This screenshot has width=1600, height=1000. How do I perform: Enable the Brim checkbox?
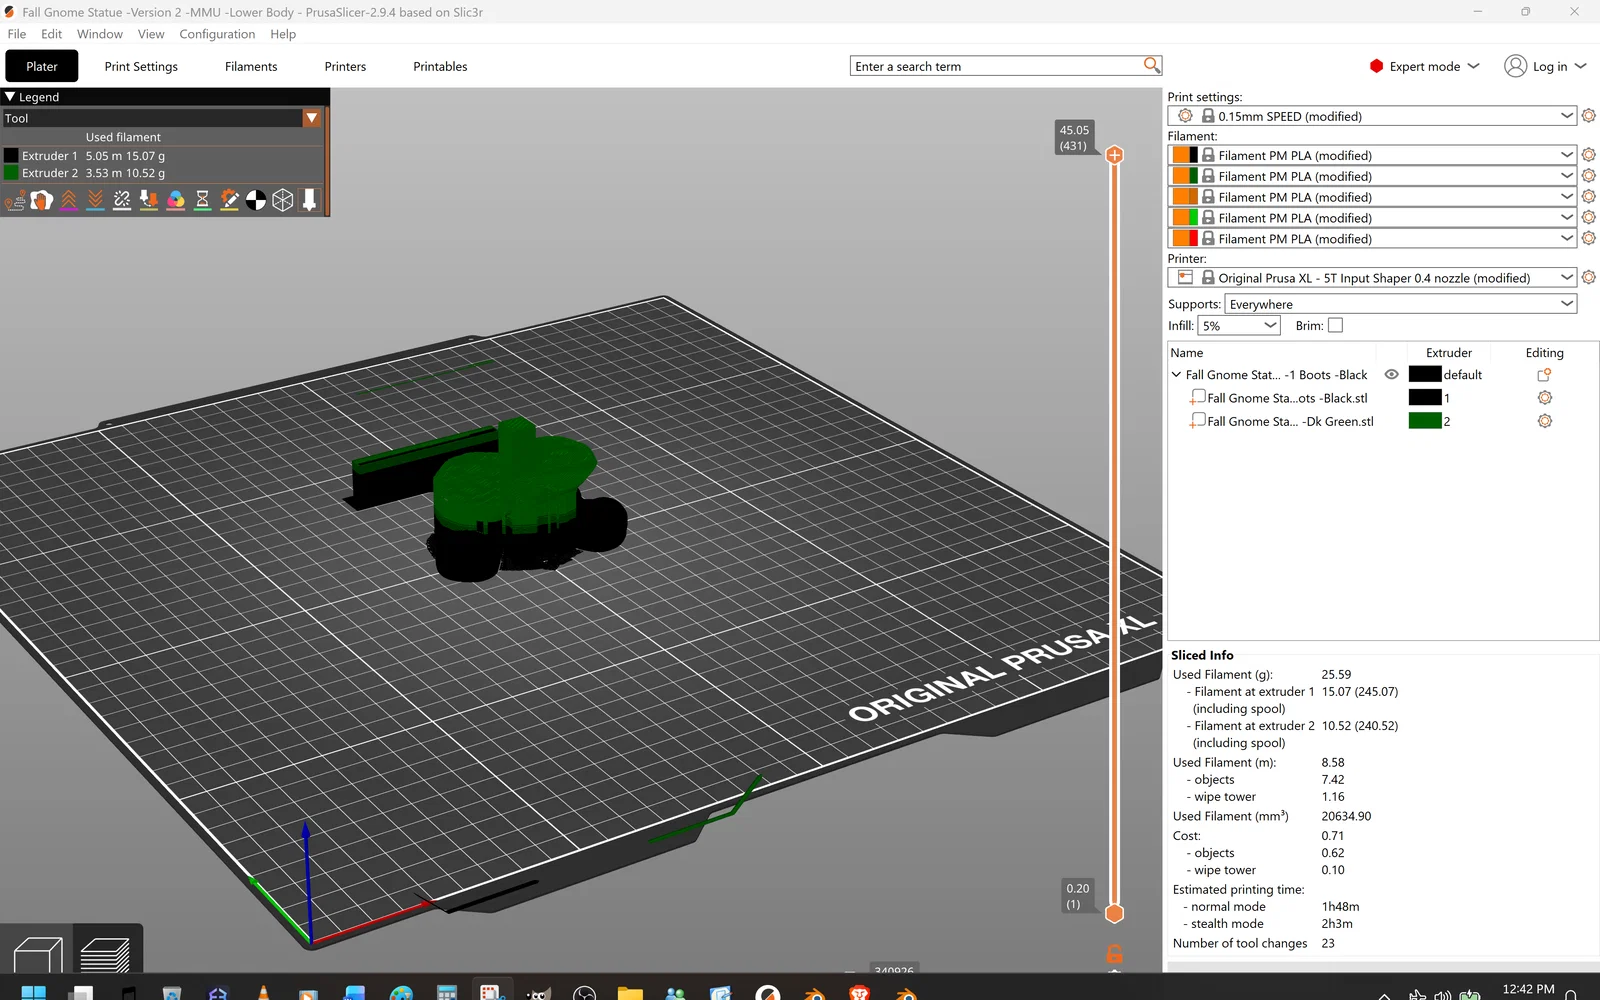tap(1335, 325)
